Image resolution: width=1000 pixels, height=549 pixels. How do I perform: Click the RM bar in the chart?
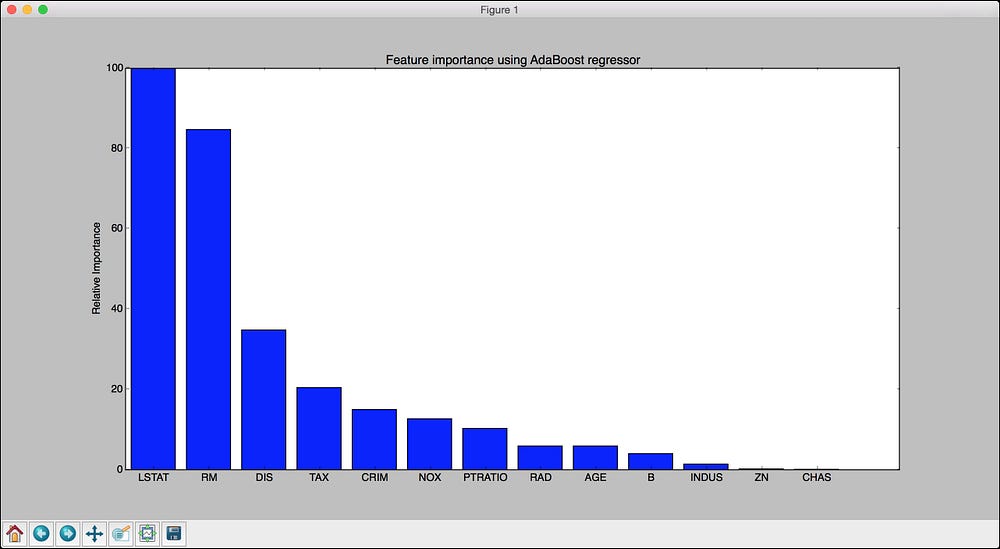[209, 299]
